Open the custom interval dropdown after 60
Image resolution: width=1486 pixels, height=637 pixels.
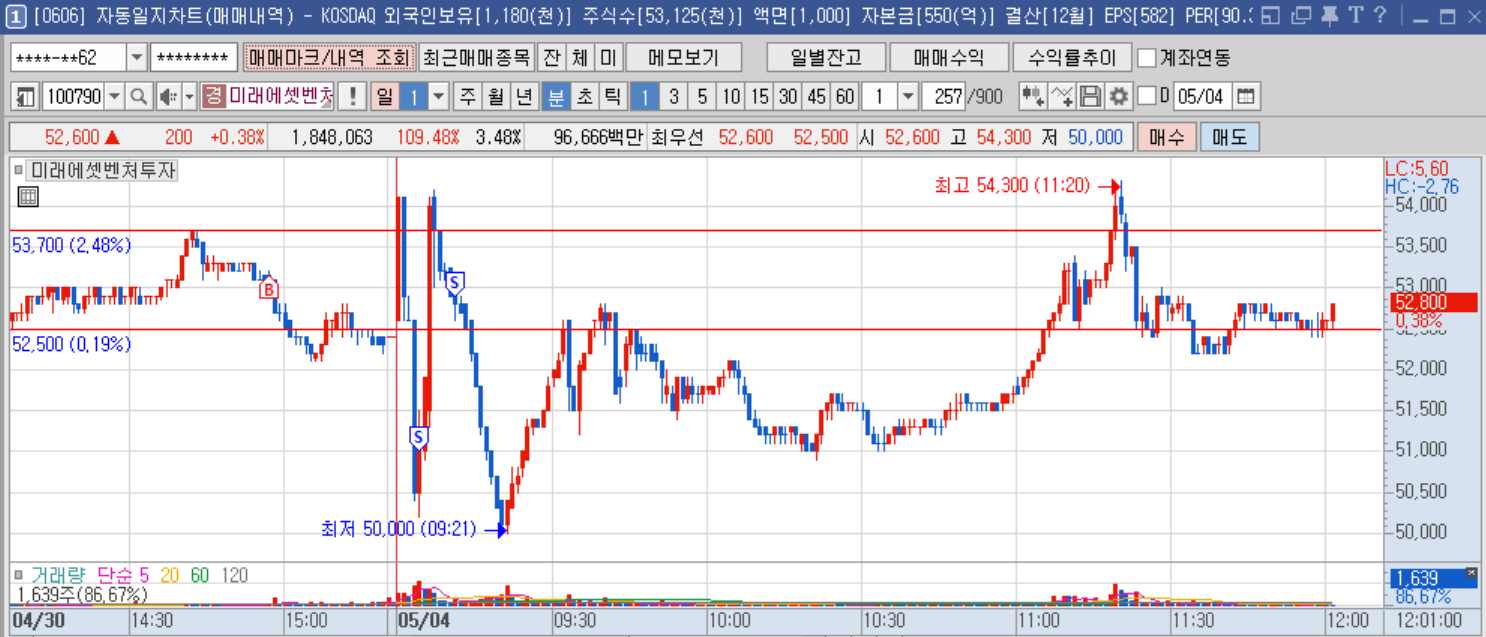coord(908,97)
